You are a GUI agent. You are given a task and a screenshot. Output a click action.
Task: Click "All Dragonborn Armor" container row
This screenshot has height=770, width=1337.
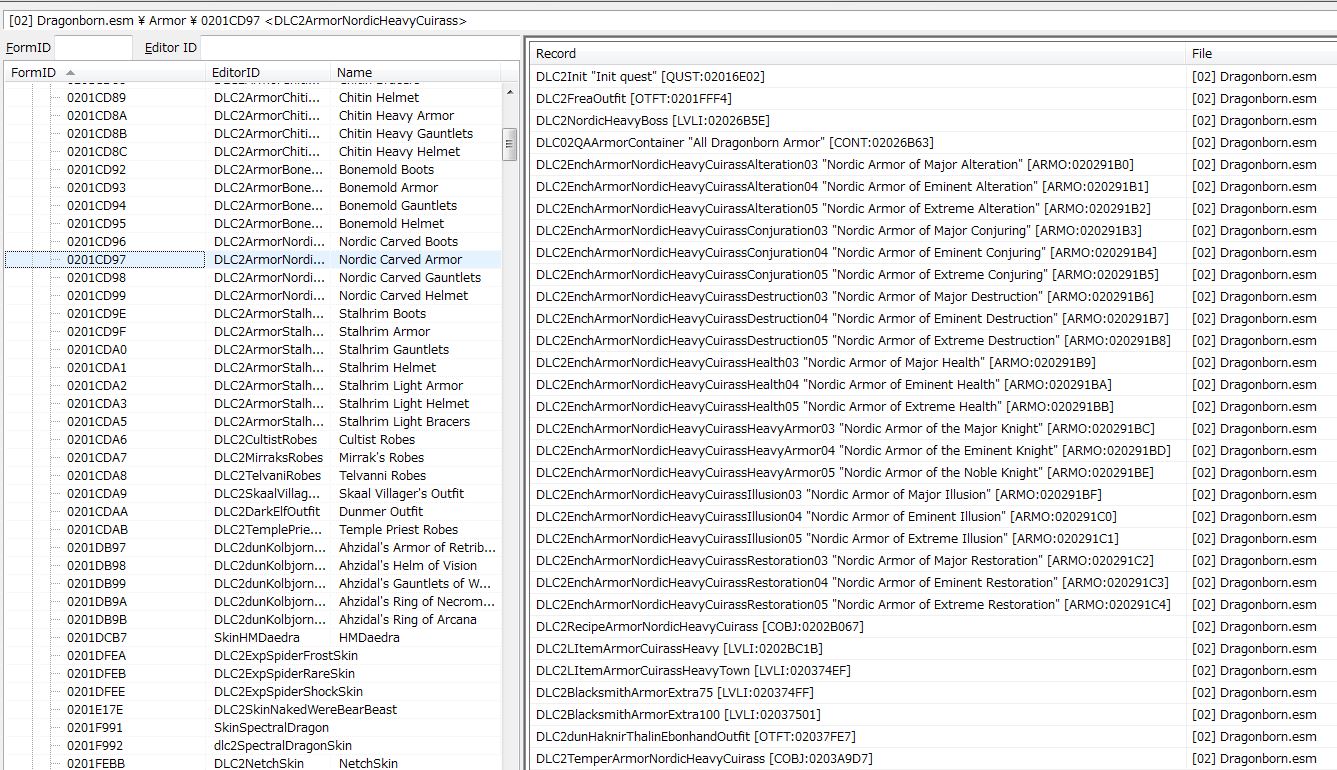(x=933, y=143)
